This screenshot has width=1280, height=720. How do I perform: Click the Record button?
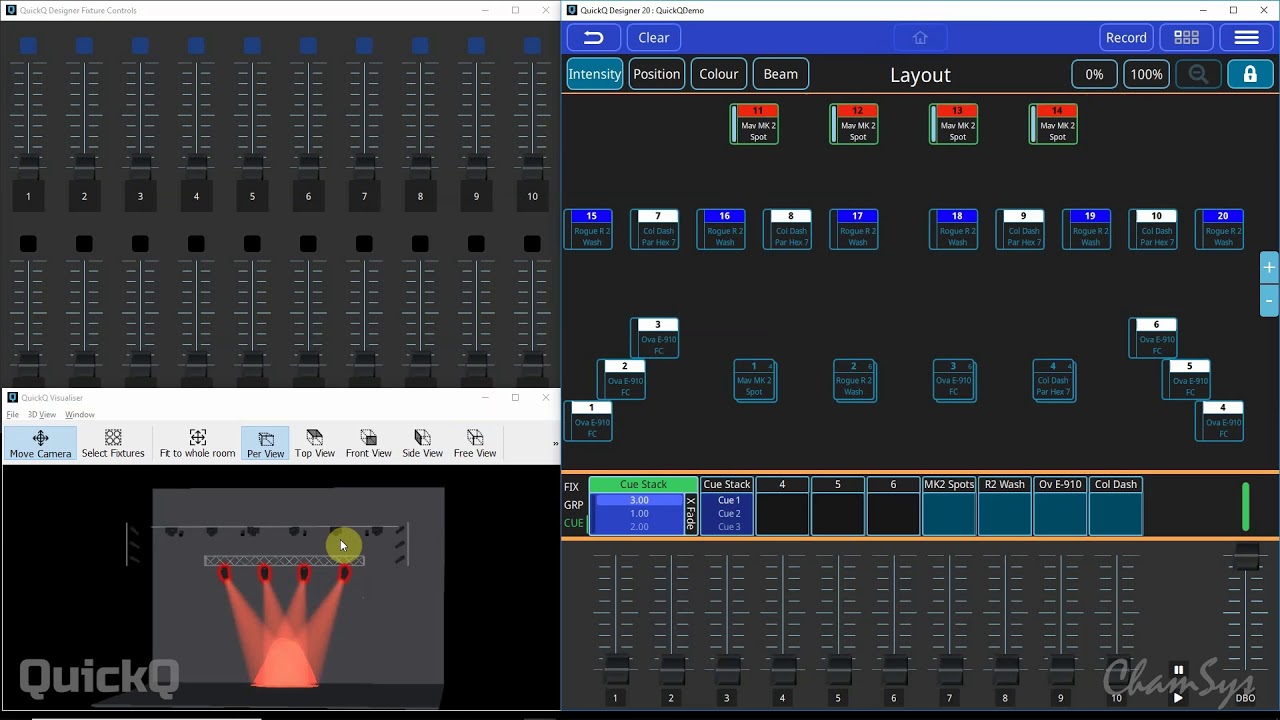coord(1126,38)
